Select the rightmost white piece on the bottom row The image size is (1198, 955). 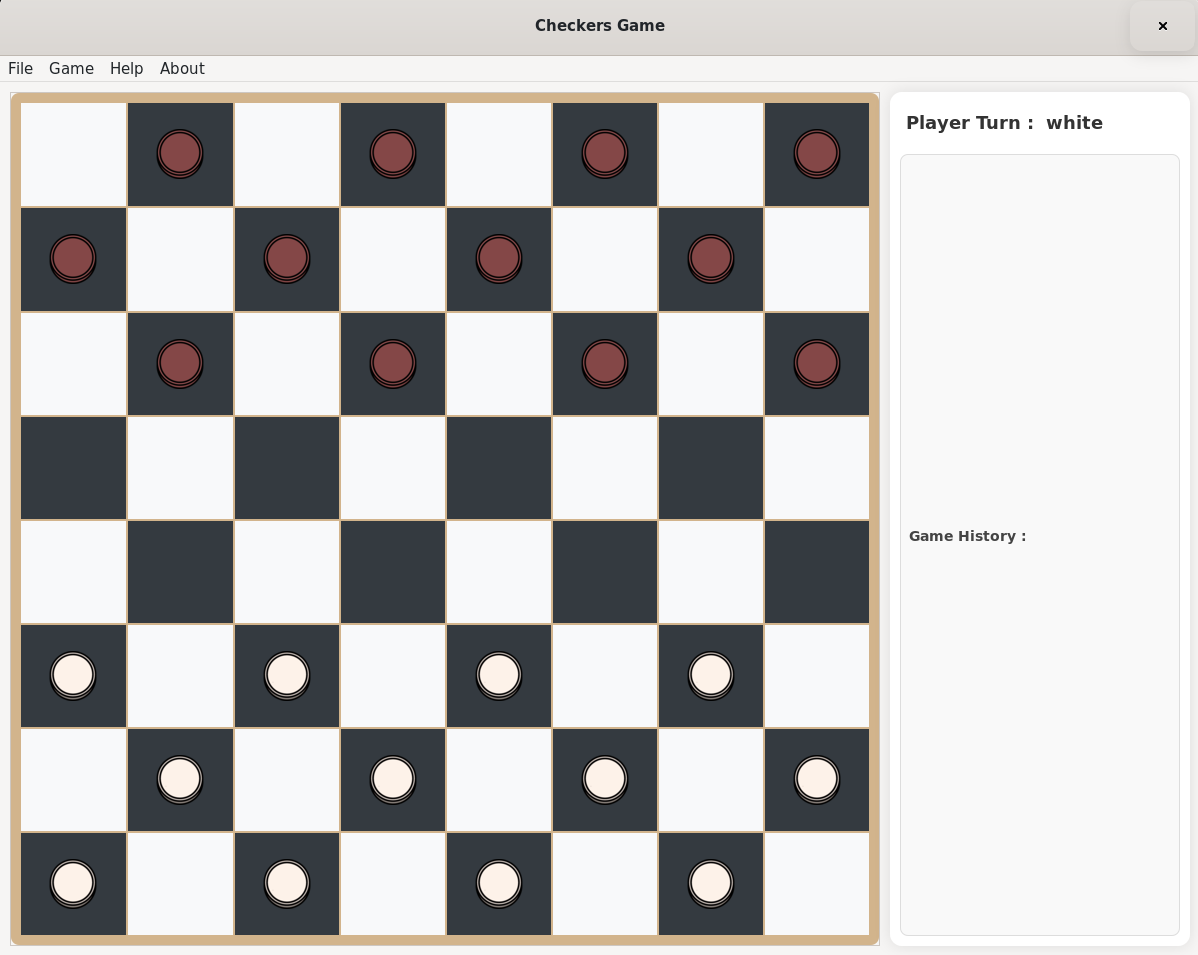(711, 883)
